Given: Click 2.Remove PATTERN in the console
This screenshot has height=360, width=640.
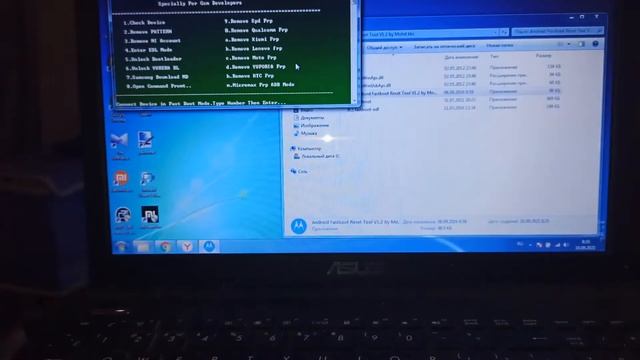Looking at the screenshot, I should [x=148, y=31].
